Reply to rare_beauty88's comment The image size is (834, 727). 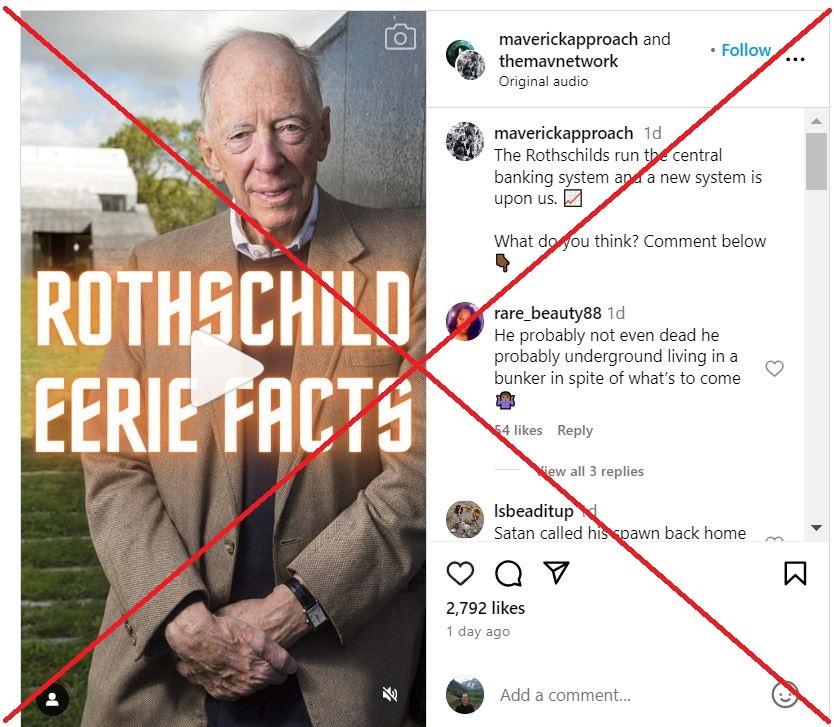point(575,430)
